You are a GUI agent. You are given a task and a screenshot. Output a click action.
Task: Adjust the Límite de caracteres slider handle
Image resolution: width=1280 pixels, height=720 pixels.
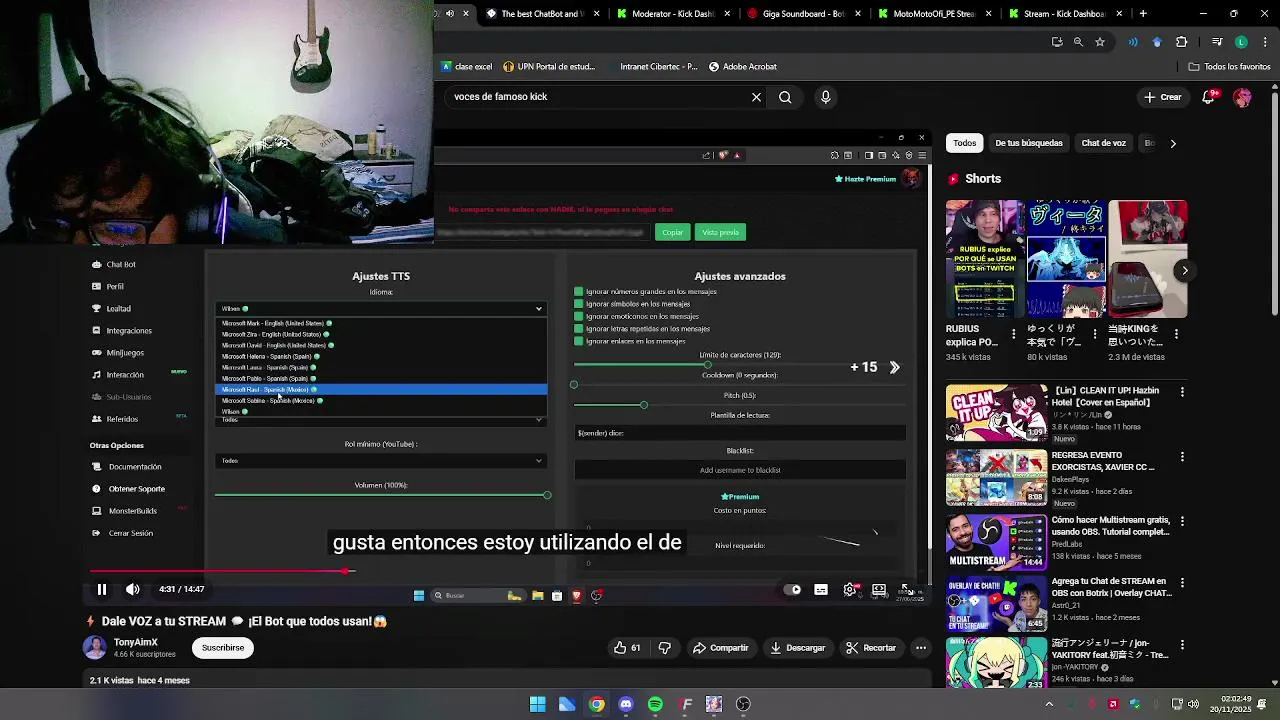click(708, 365)
